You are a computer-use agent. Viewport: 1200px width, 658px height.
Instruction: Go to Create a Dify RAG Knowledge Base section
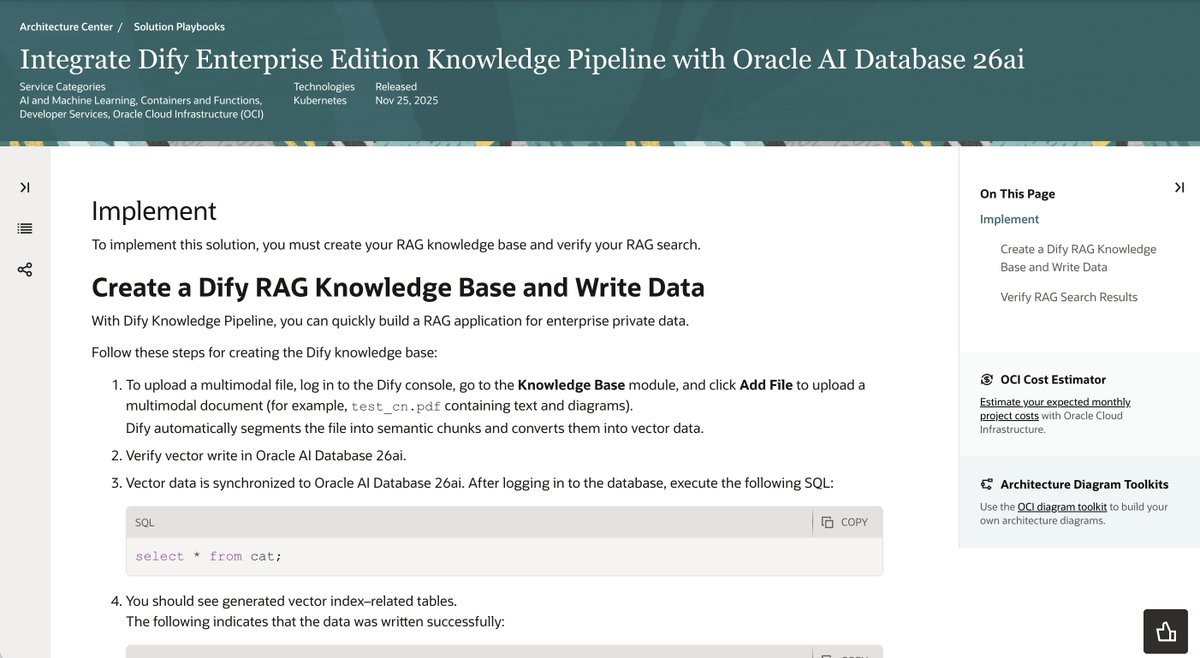pos(1078,258)
